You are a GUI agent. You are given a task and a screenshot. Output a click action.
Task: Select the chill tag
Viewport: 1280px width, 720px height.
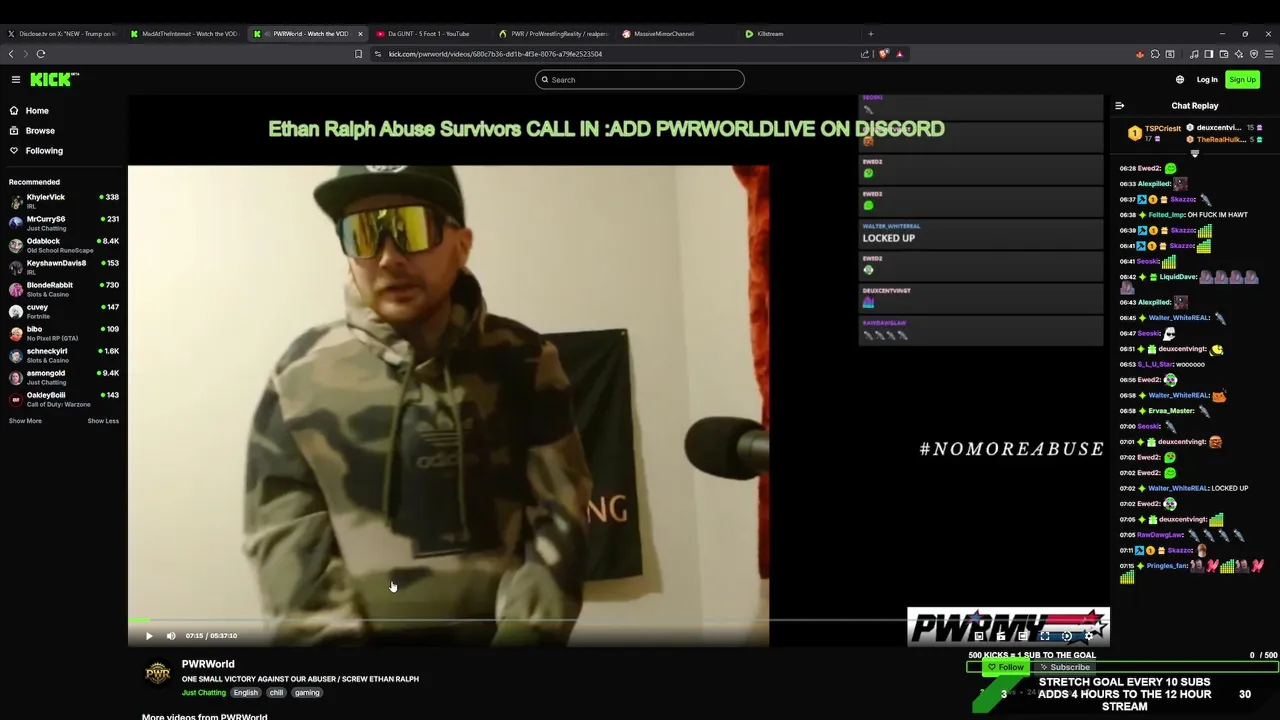pos(276,692)
